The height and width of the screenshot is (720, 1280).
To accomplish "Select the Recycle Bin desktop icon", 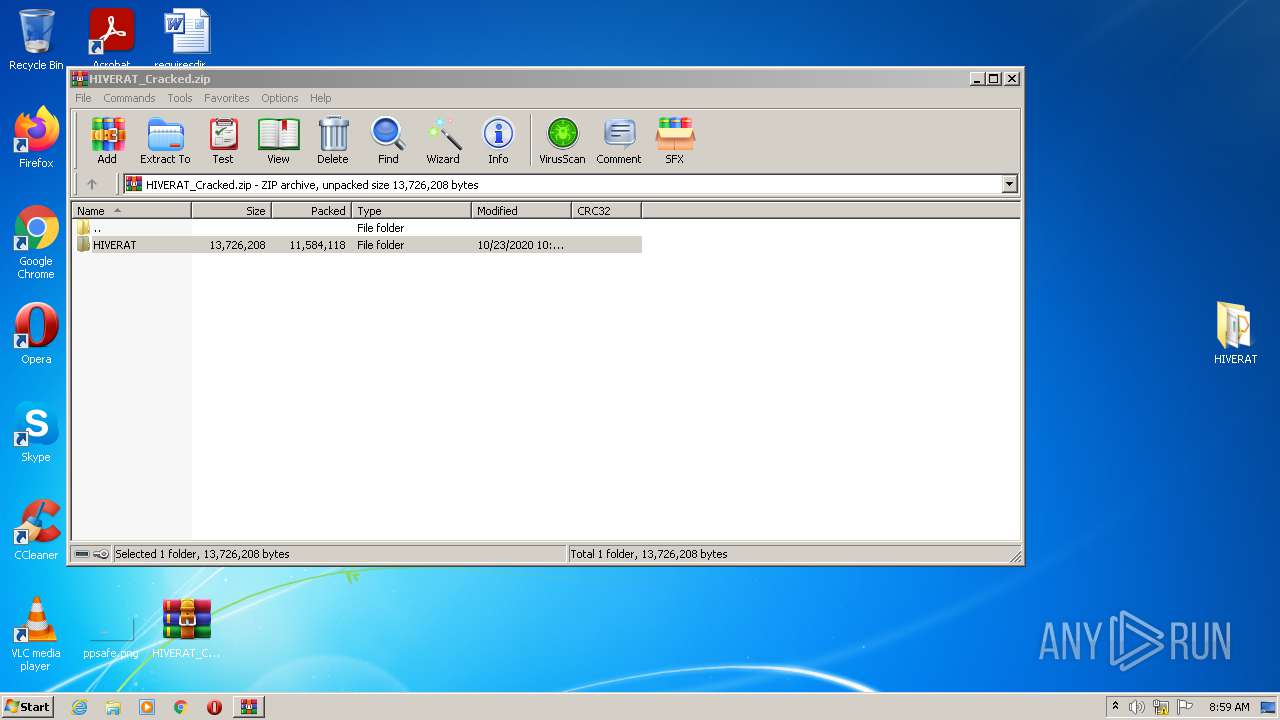I will point(36,40).
